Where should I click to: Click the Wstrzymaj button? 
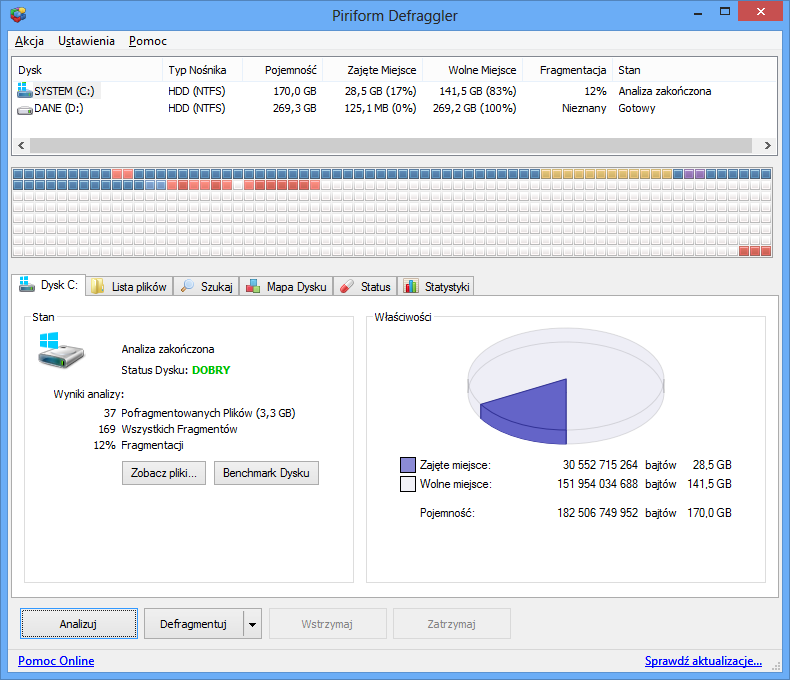click(327, 624)
